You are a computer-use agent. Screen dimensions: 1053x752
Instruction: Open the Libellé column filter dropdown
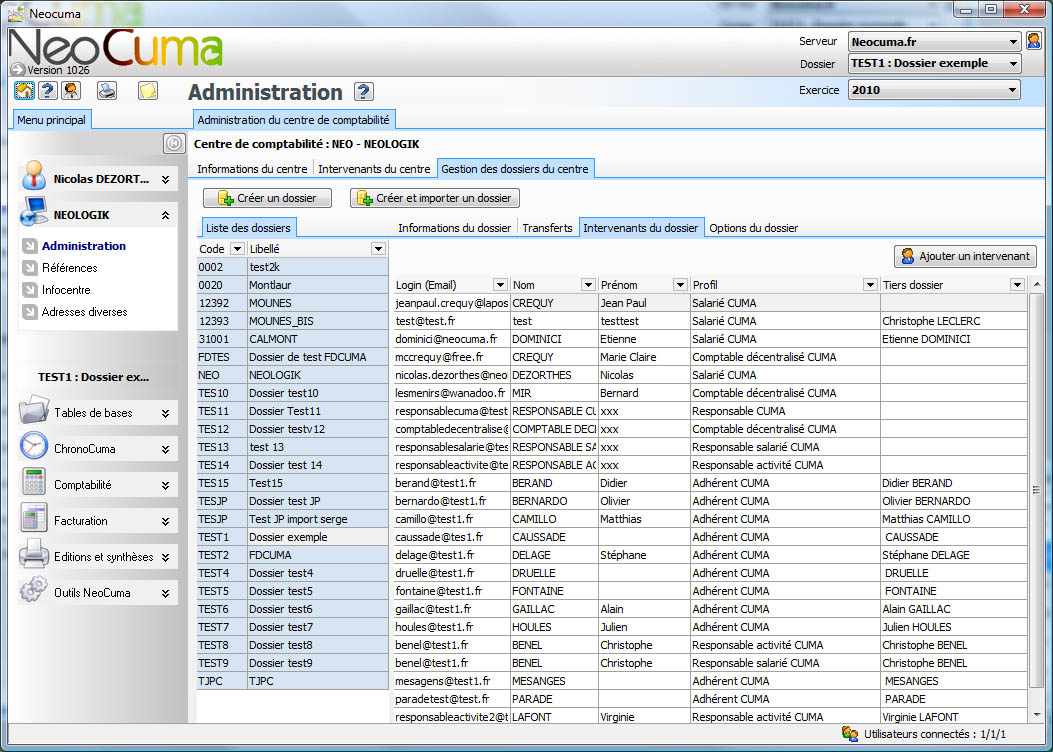click(379, 249)
